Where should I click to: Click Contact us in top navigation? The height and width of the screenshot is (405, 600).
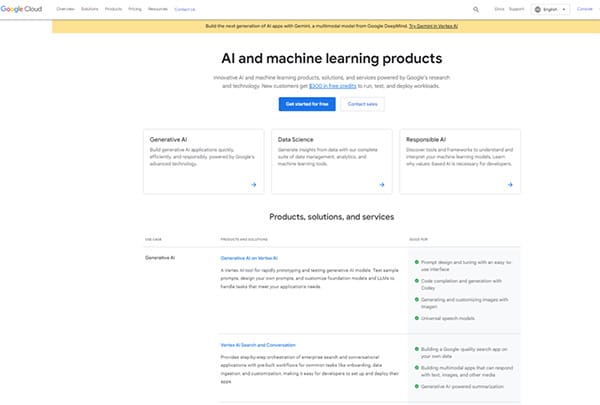tap(184, 9)
